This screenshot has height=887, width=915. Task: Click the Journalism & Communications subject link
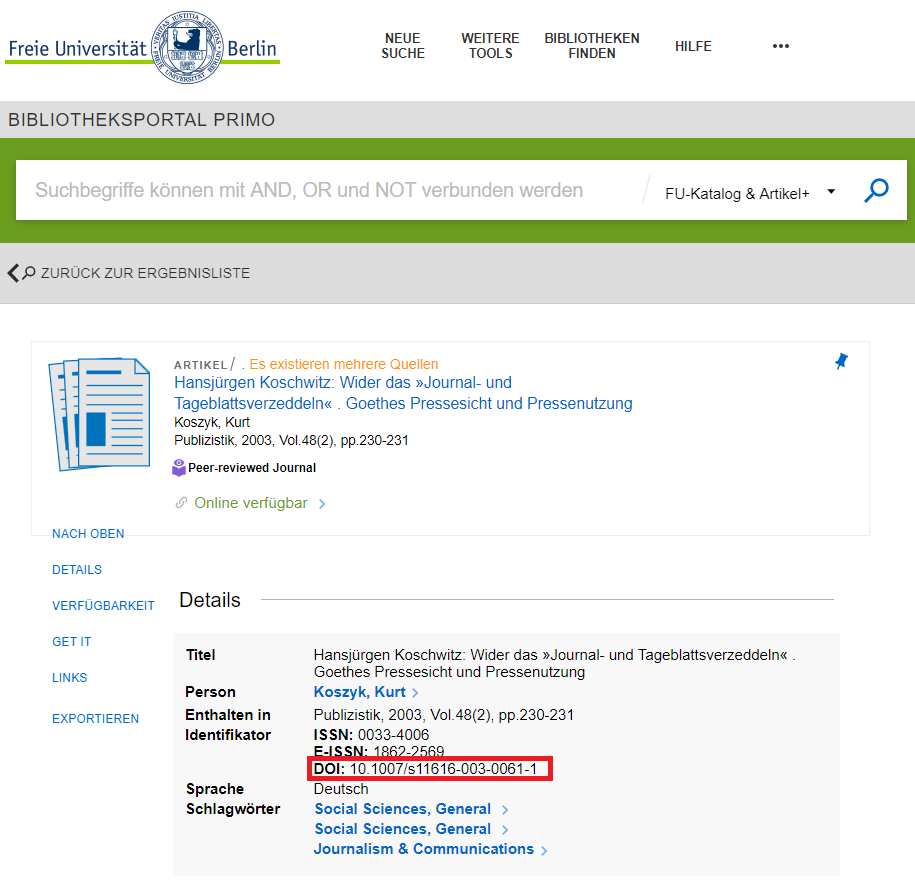424,849
